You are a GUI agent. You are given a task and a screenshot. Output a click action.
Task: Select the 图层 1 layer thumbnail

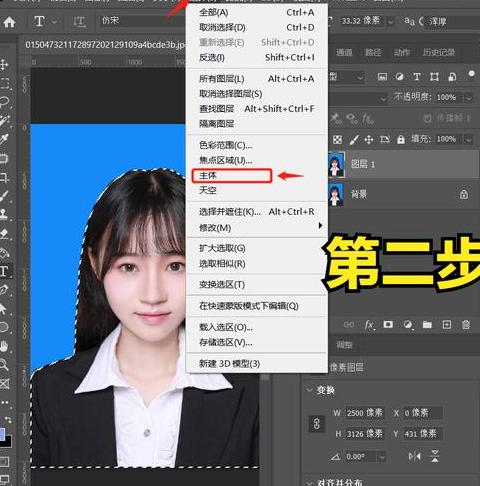(336, 164)
